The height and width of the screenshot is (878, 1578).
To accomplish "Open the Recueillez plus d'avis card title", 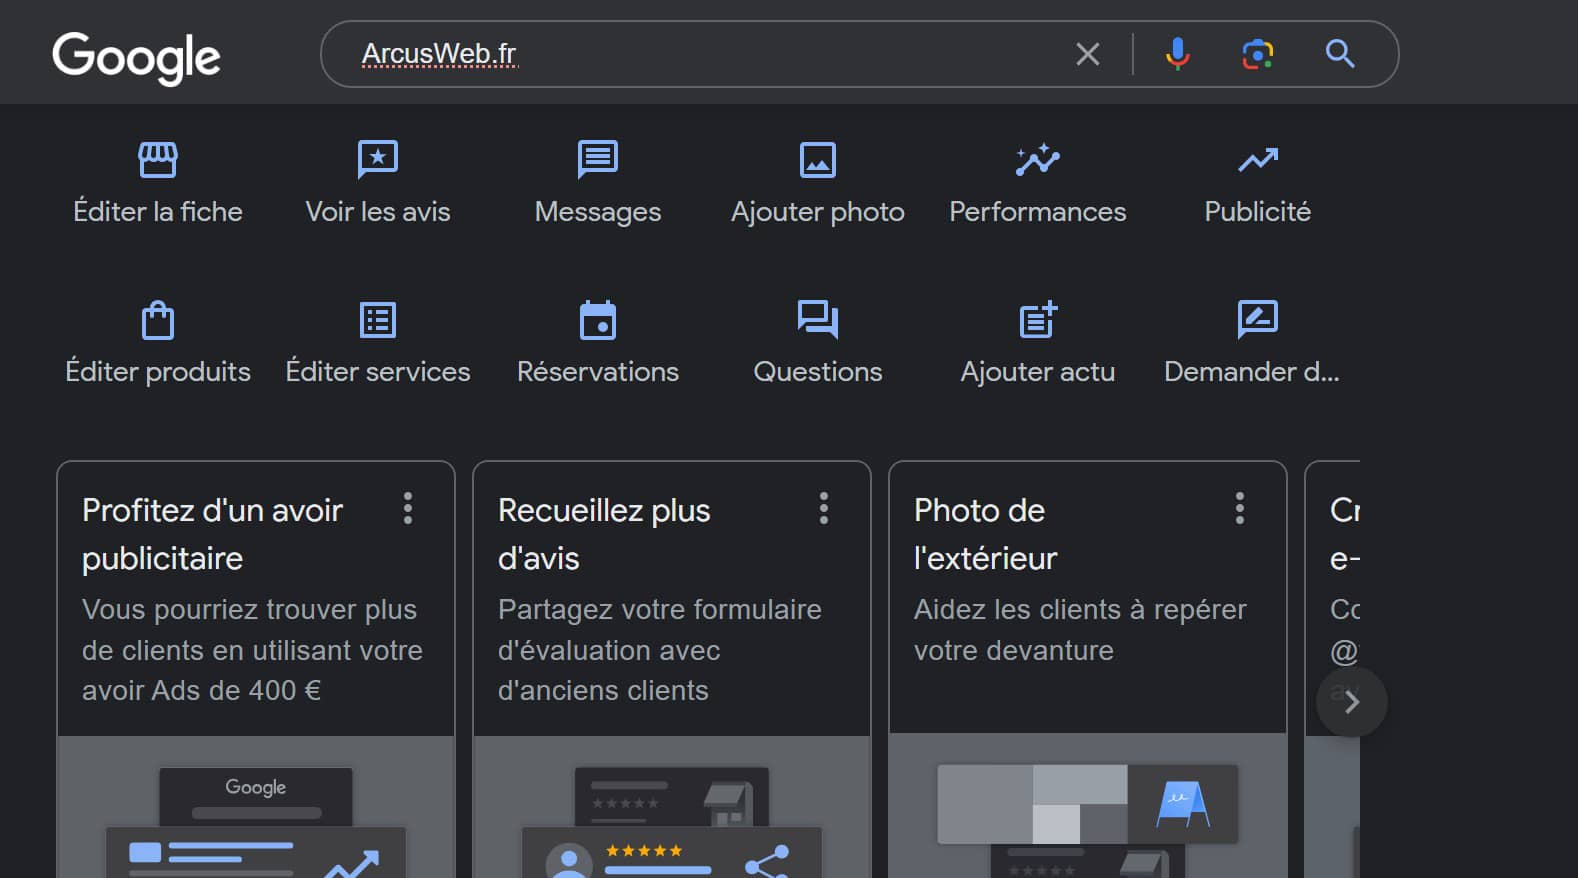I will coord(604,534).
